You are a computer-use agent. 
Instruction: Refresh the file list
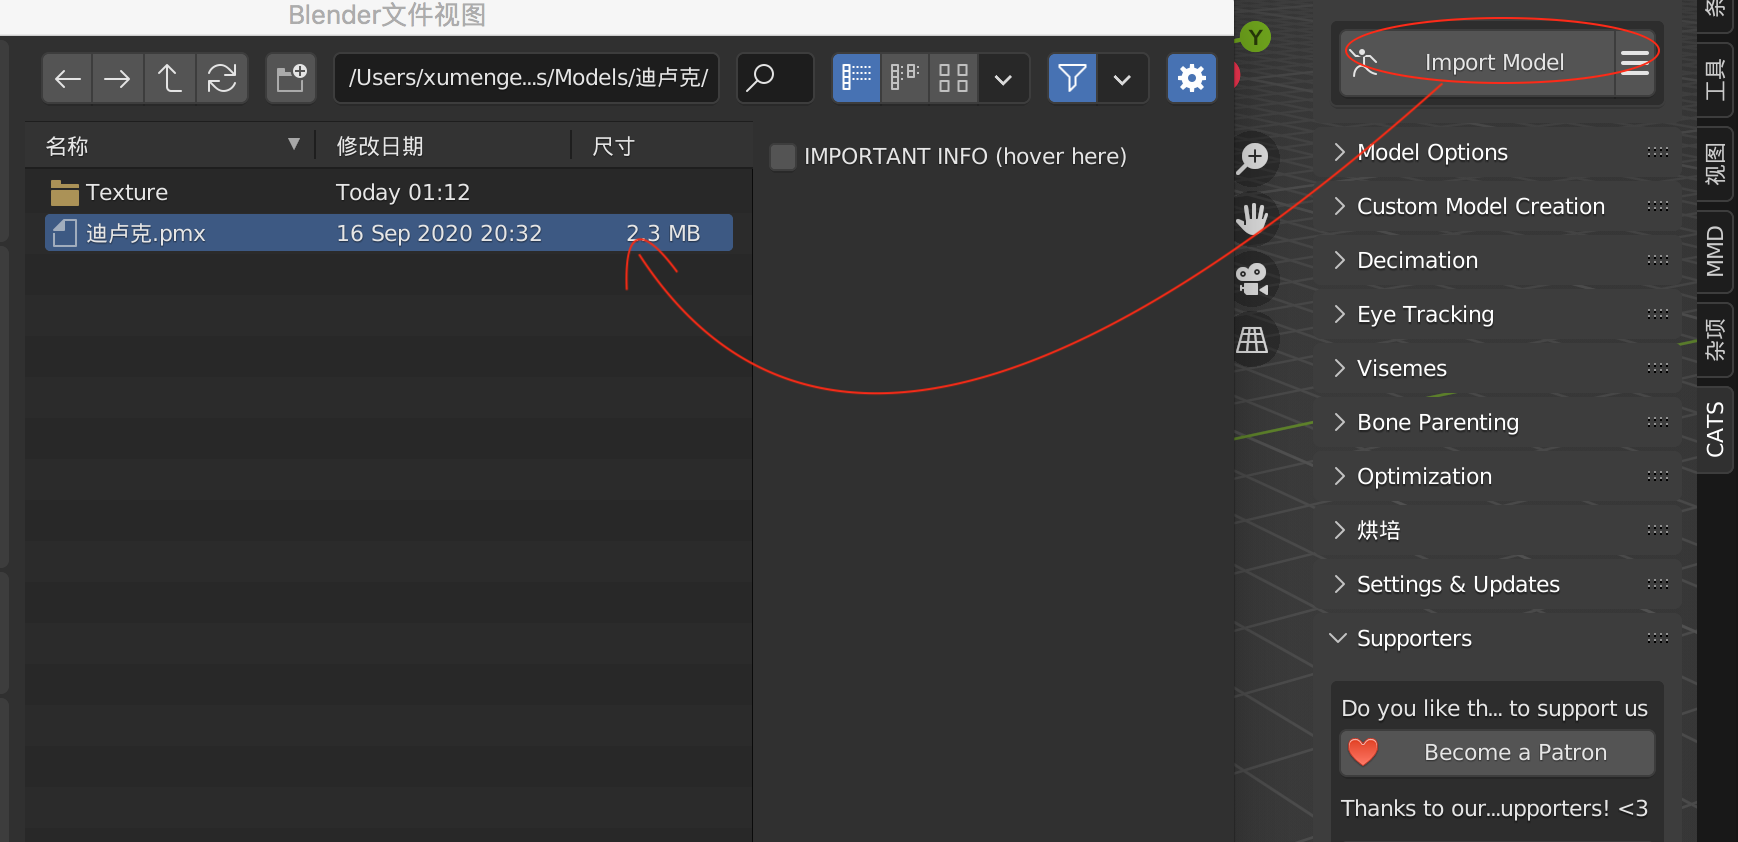pyautogui.click(x=221, y=78)
